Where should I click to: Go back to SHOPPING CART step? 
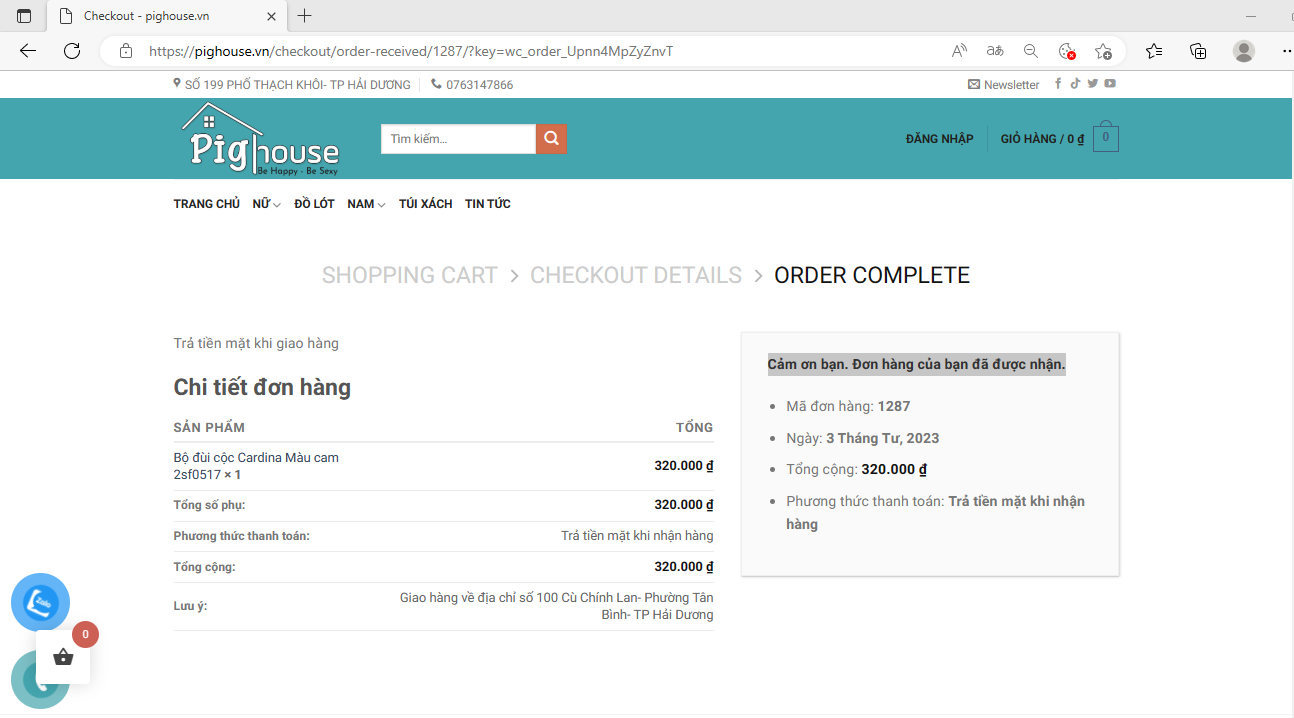pos(409,275)
